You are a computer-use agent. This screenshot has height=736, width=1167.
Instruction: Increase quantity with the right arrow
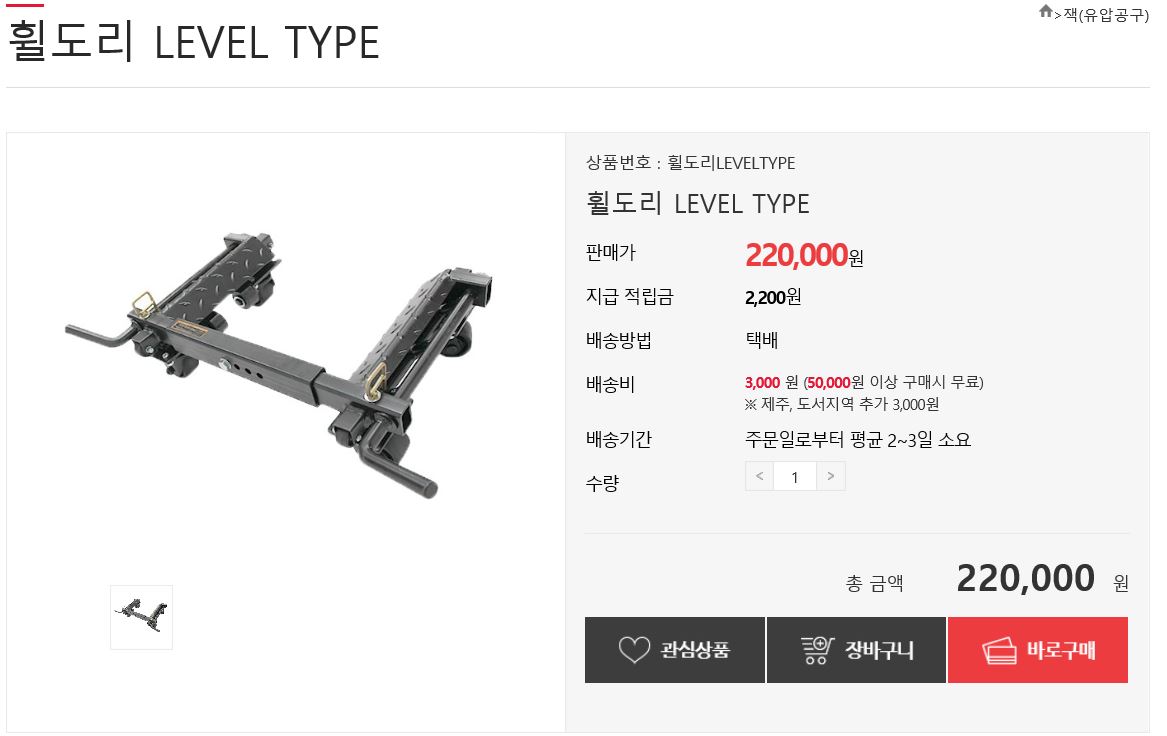(x=831, y=476)
